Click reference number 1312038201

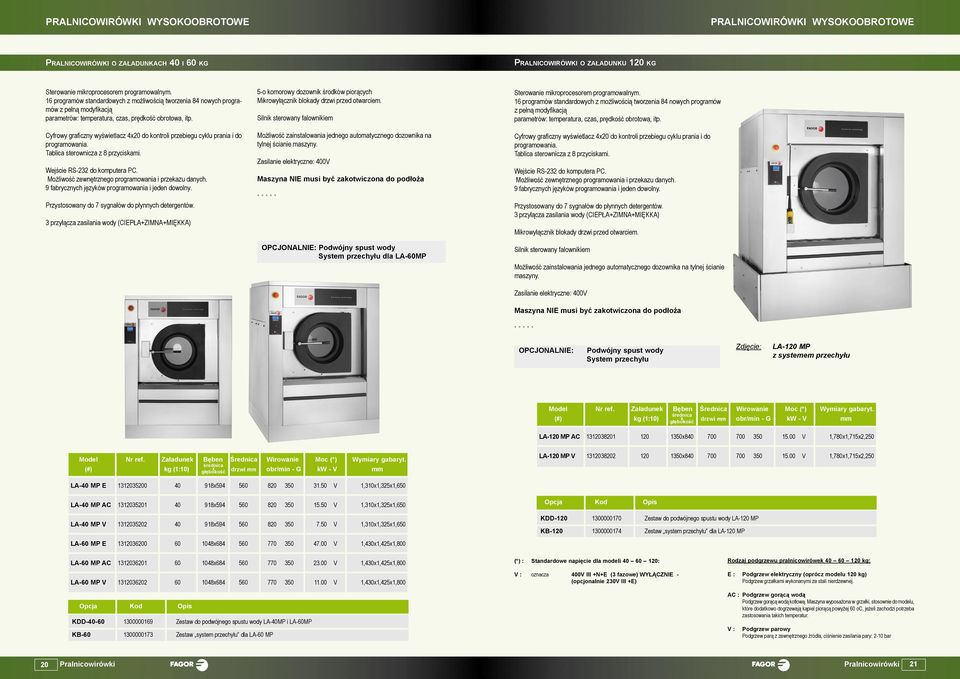coord(601,437)
